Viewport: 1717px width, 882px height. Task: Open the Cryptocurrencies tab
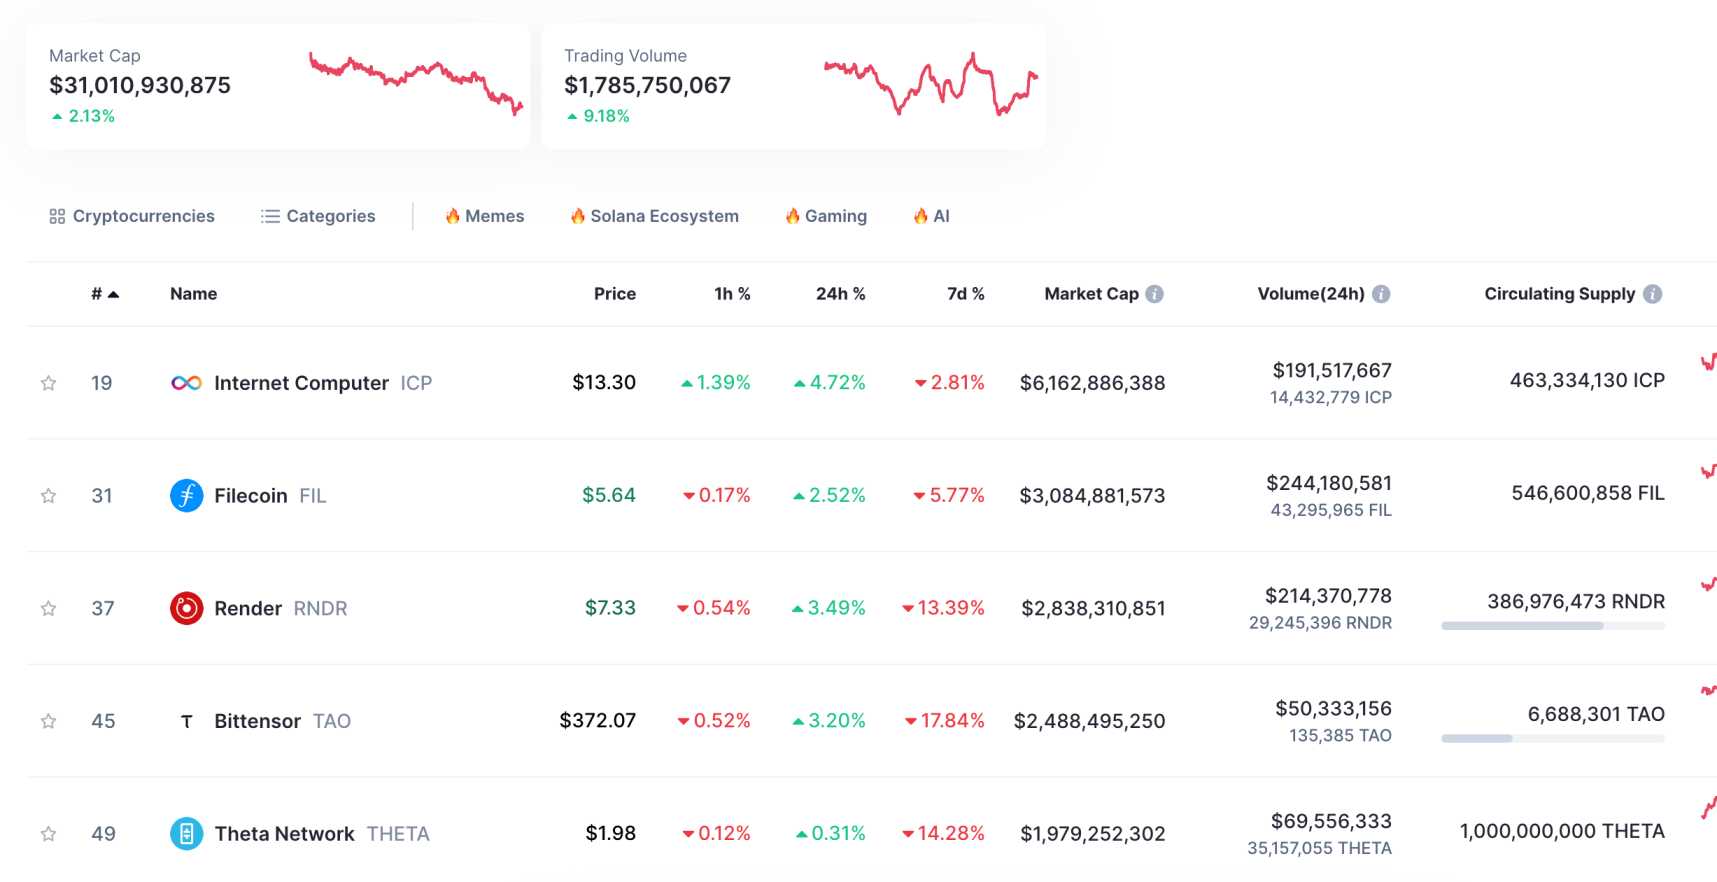(x=132, y=216)
